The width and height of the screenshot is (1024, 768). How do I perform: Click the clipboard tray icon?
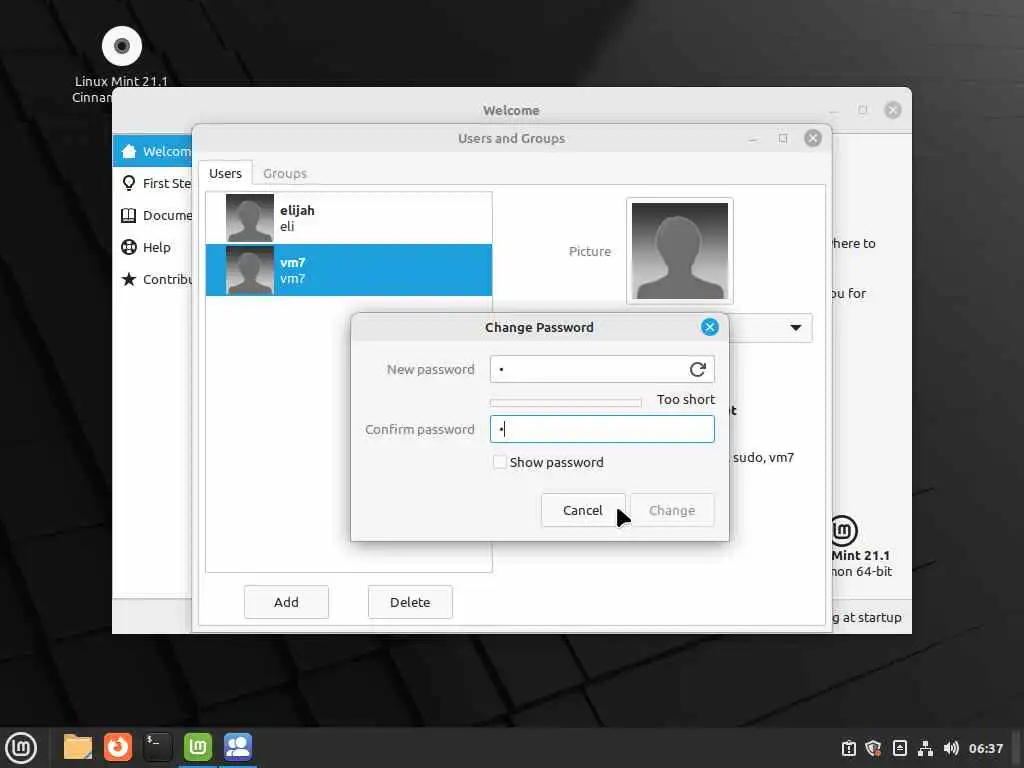[848, 748]
